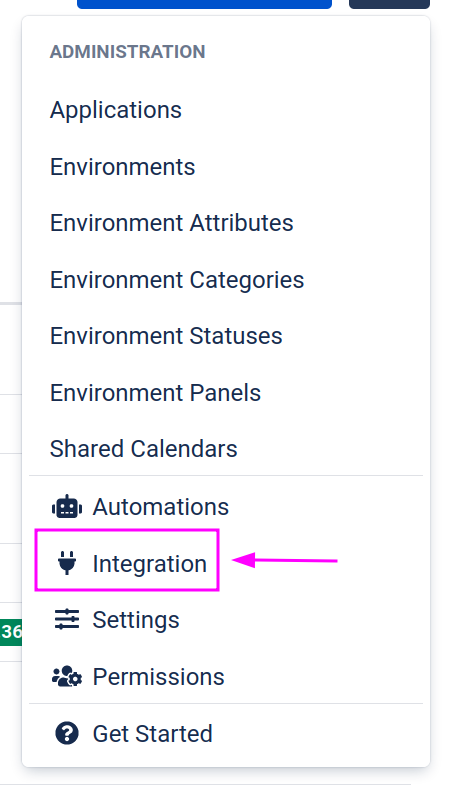455x785 pixels.
Task: Open the Settings text label
Action: [x=136, y=621]
